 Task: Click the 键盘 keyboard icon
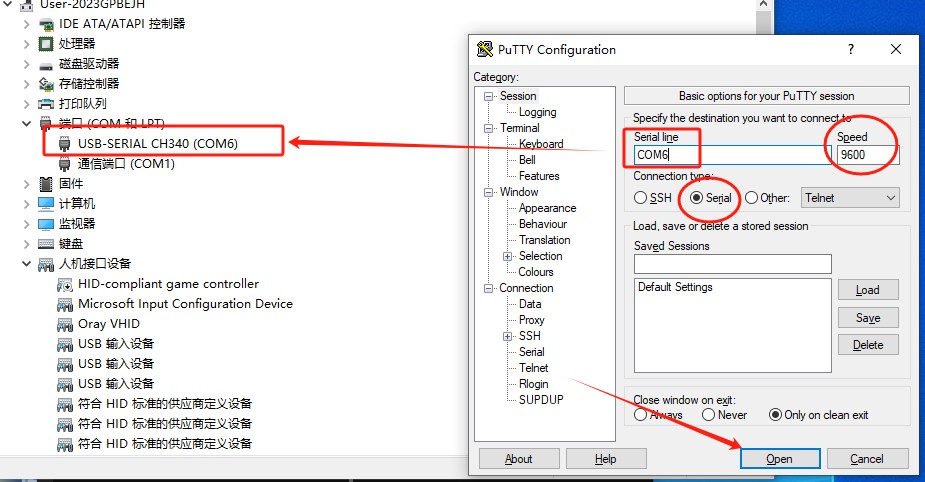[x=46, y=244]
